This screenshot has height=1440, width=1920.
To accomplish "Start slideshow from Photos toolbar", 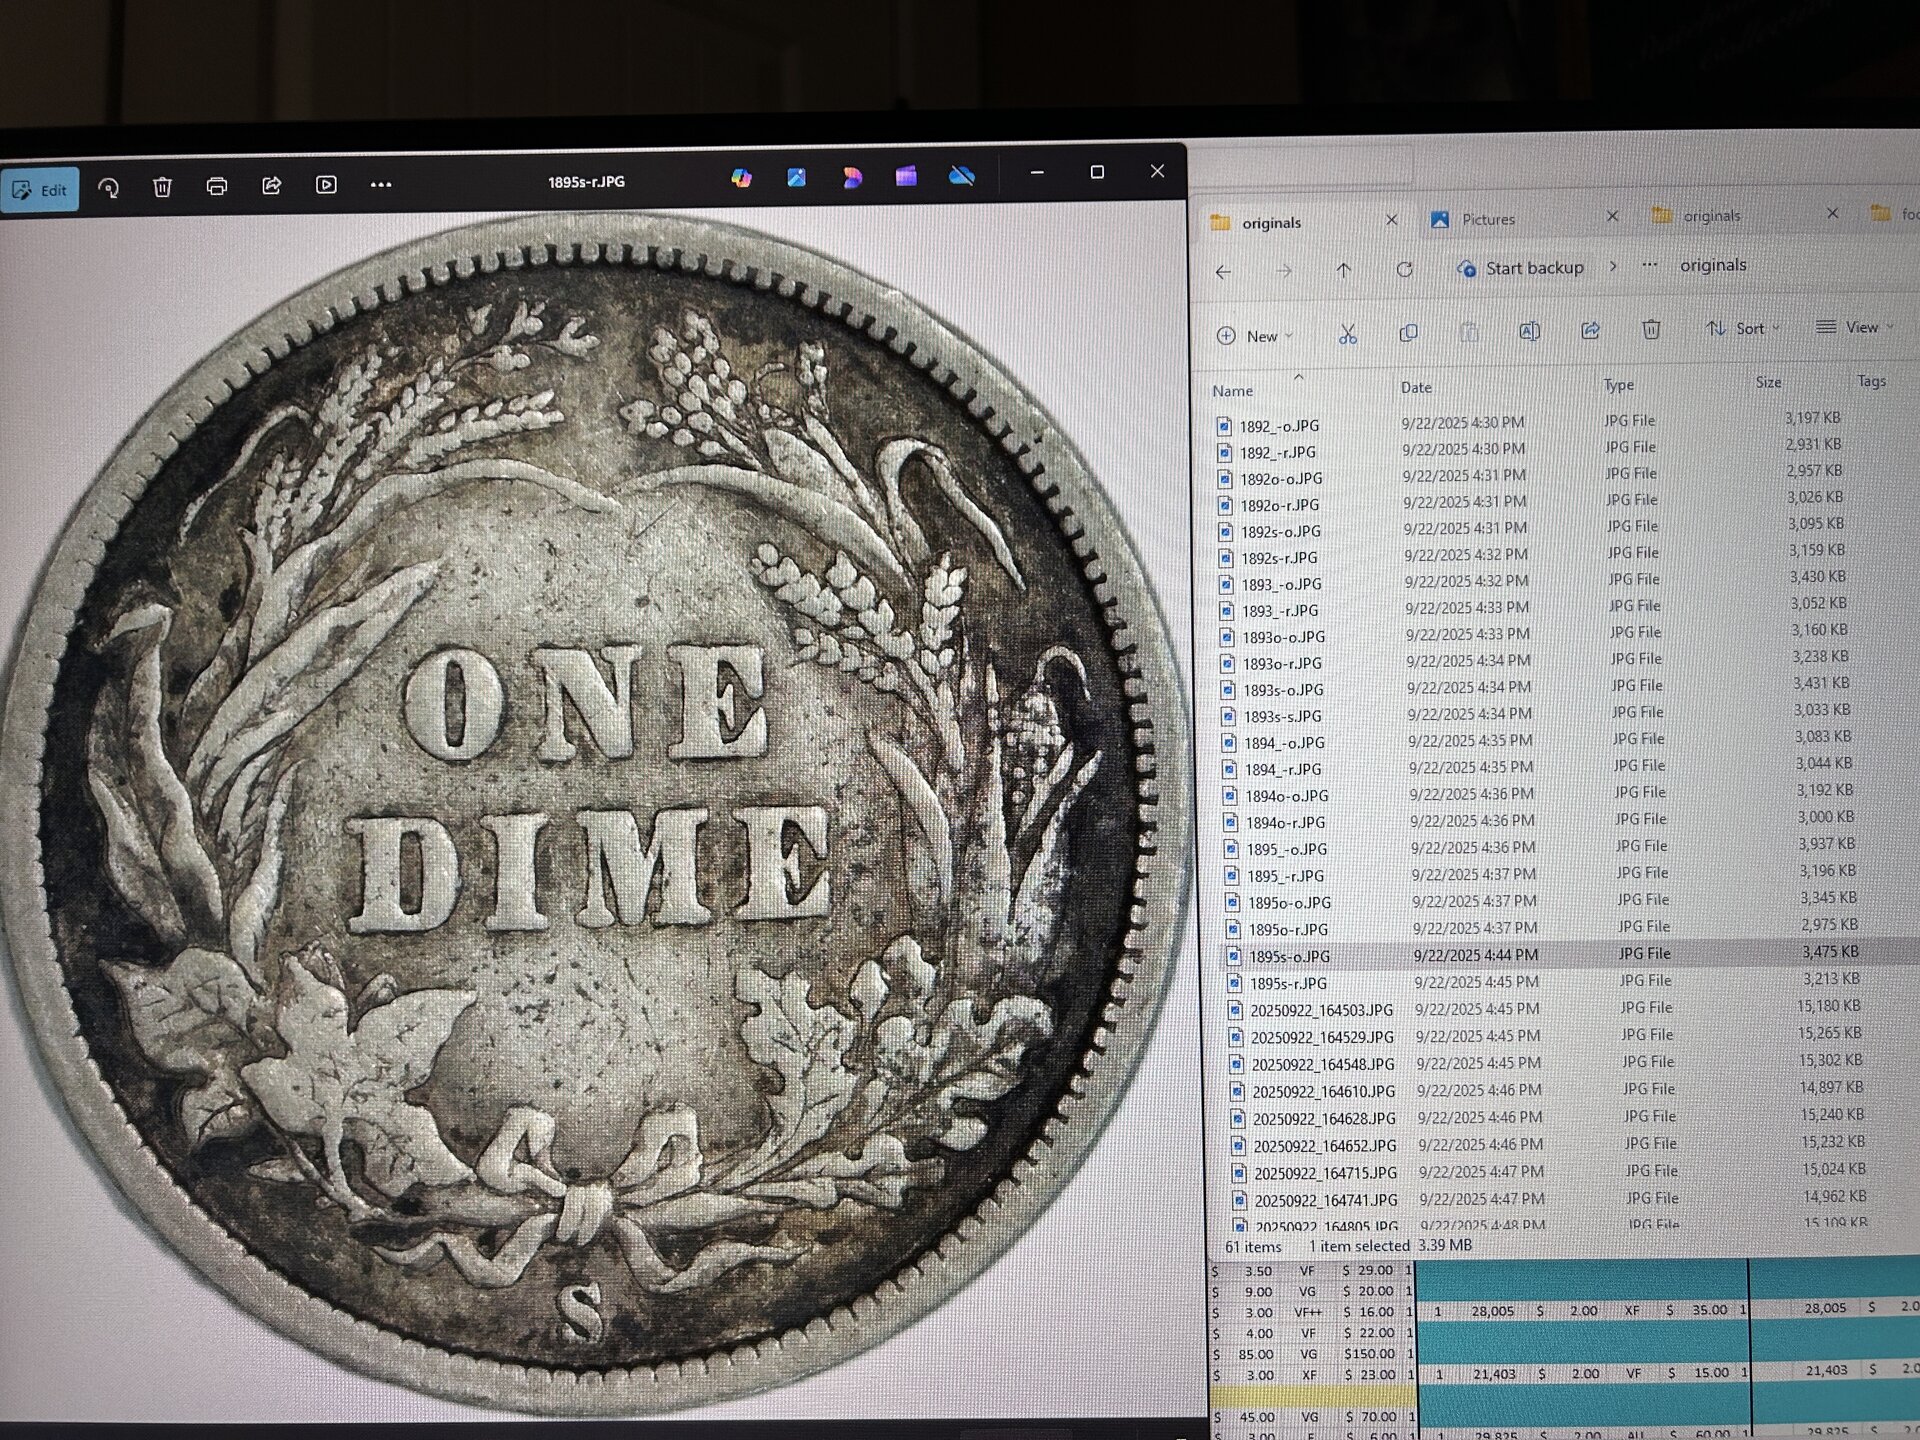I will pos(326,185).
